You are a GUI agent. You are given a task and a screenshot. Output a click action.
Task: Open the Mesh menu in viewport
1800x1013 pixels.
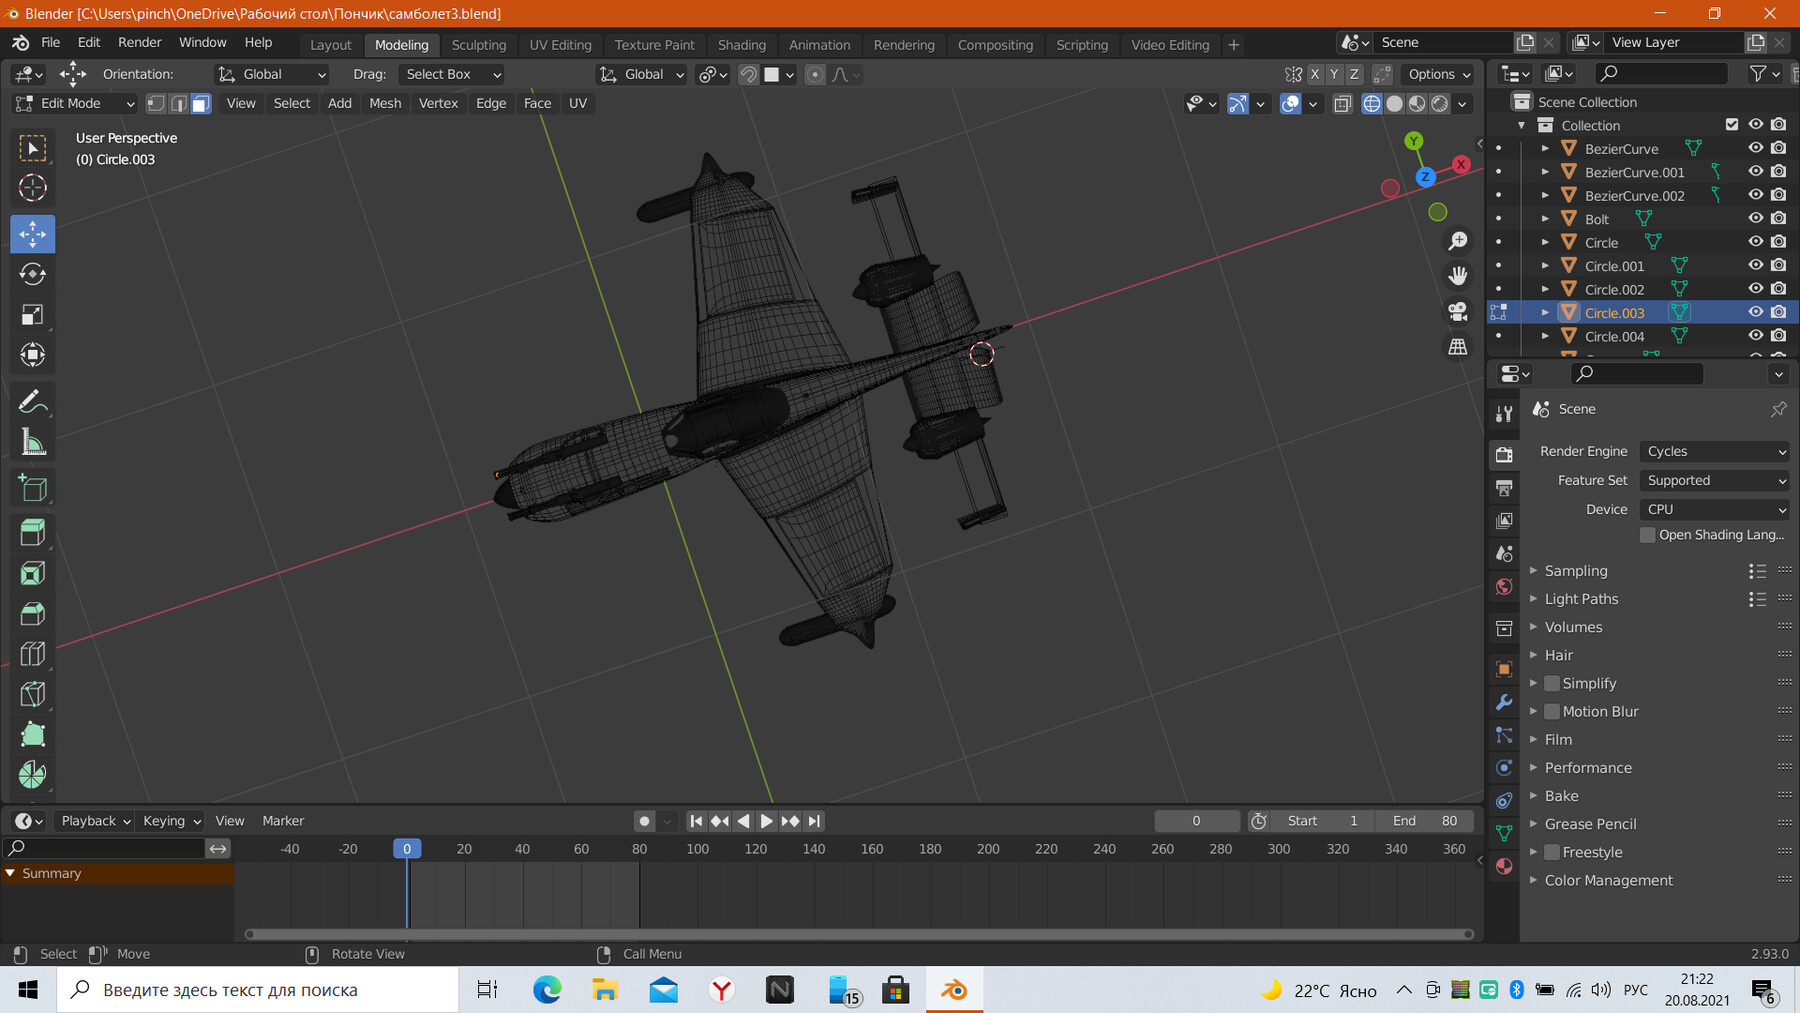[x=385, y=103]
